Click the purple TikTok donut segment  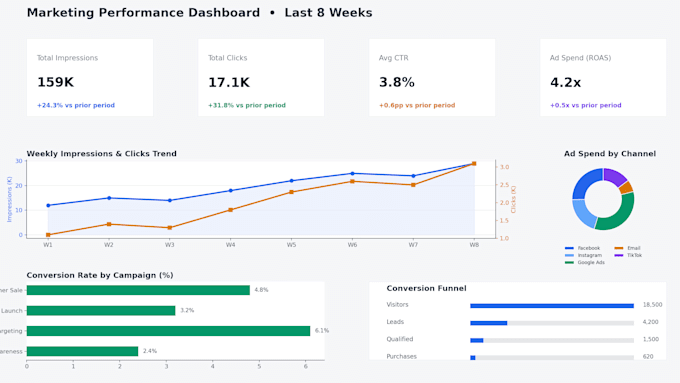(613, 176)
